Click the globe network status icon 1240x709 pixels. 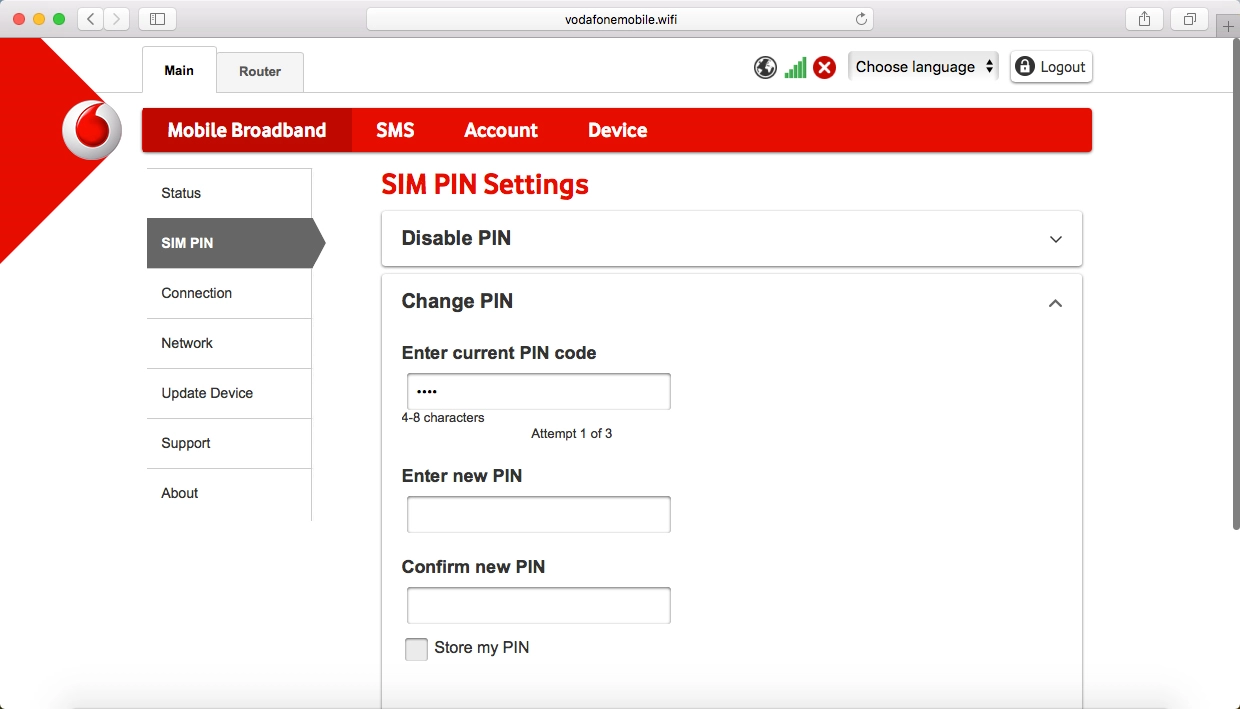[765, 68]
